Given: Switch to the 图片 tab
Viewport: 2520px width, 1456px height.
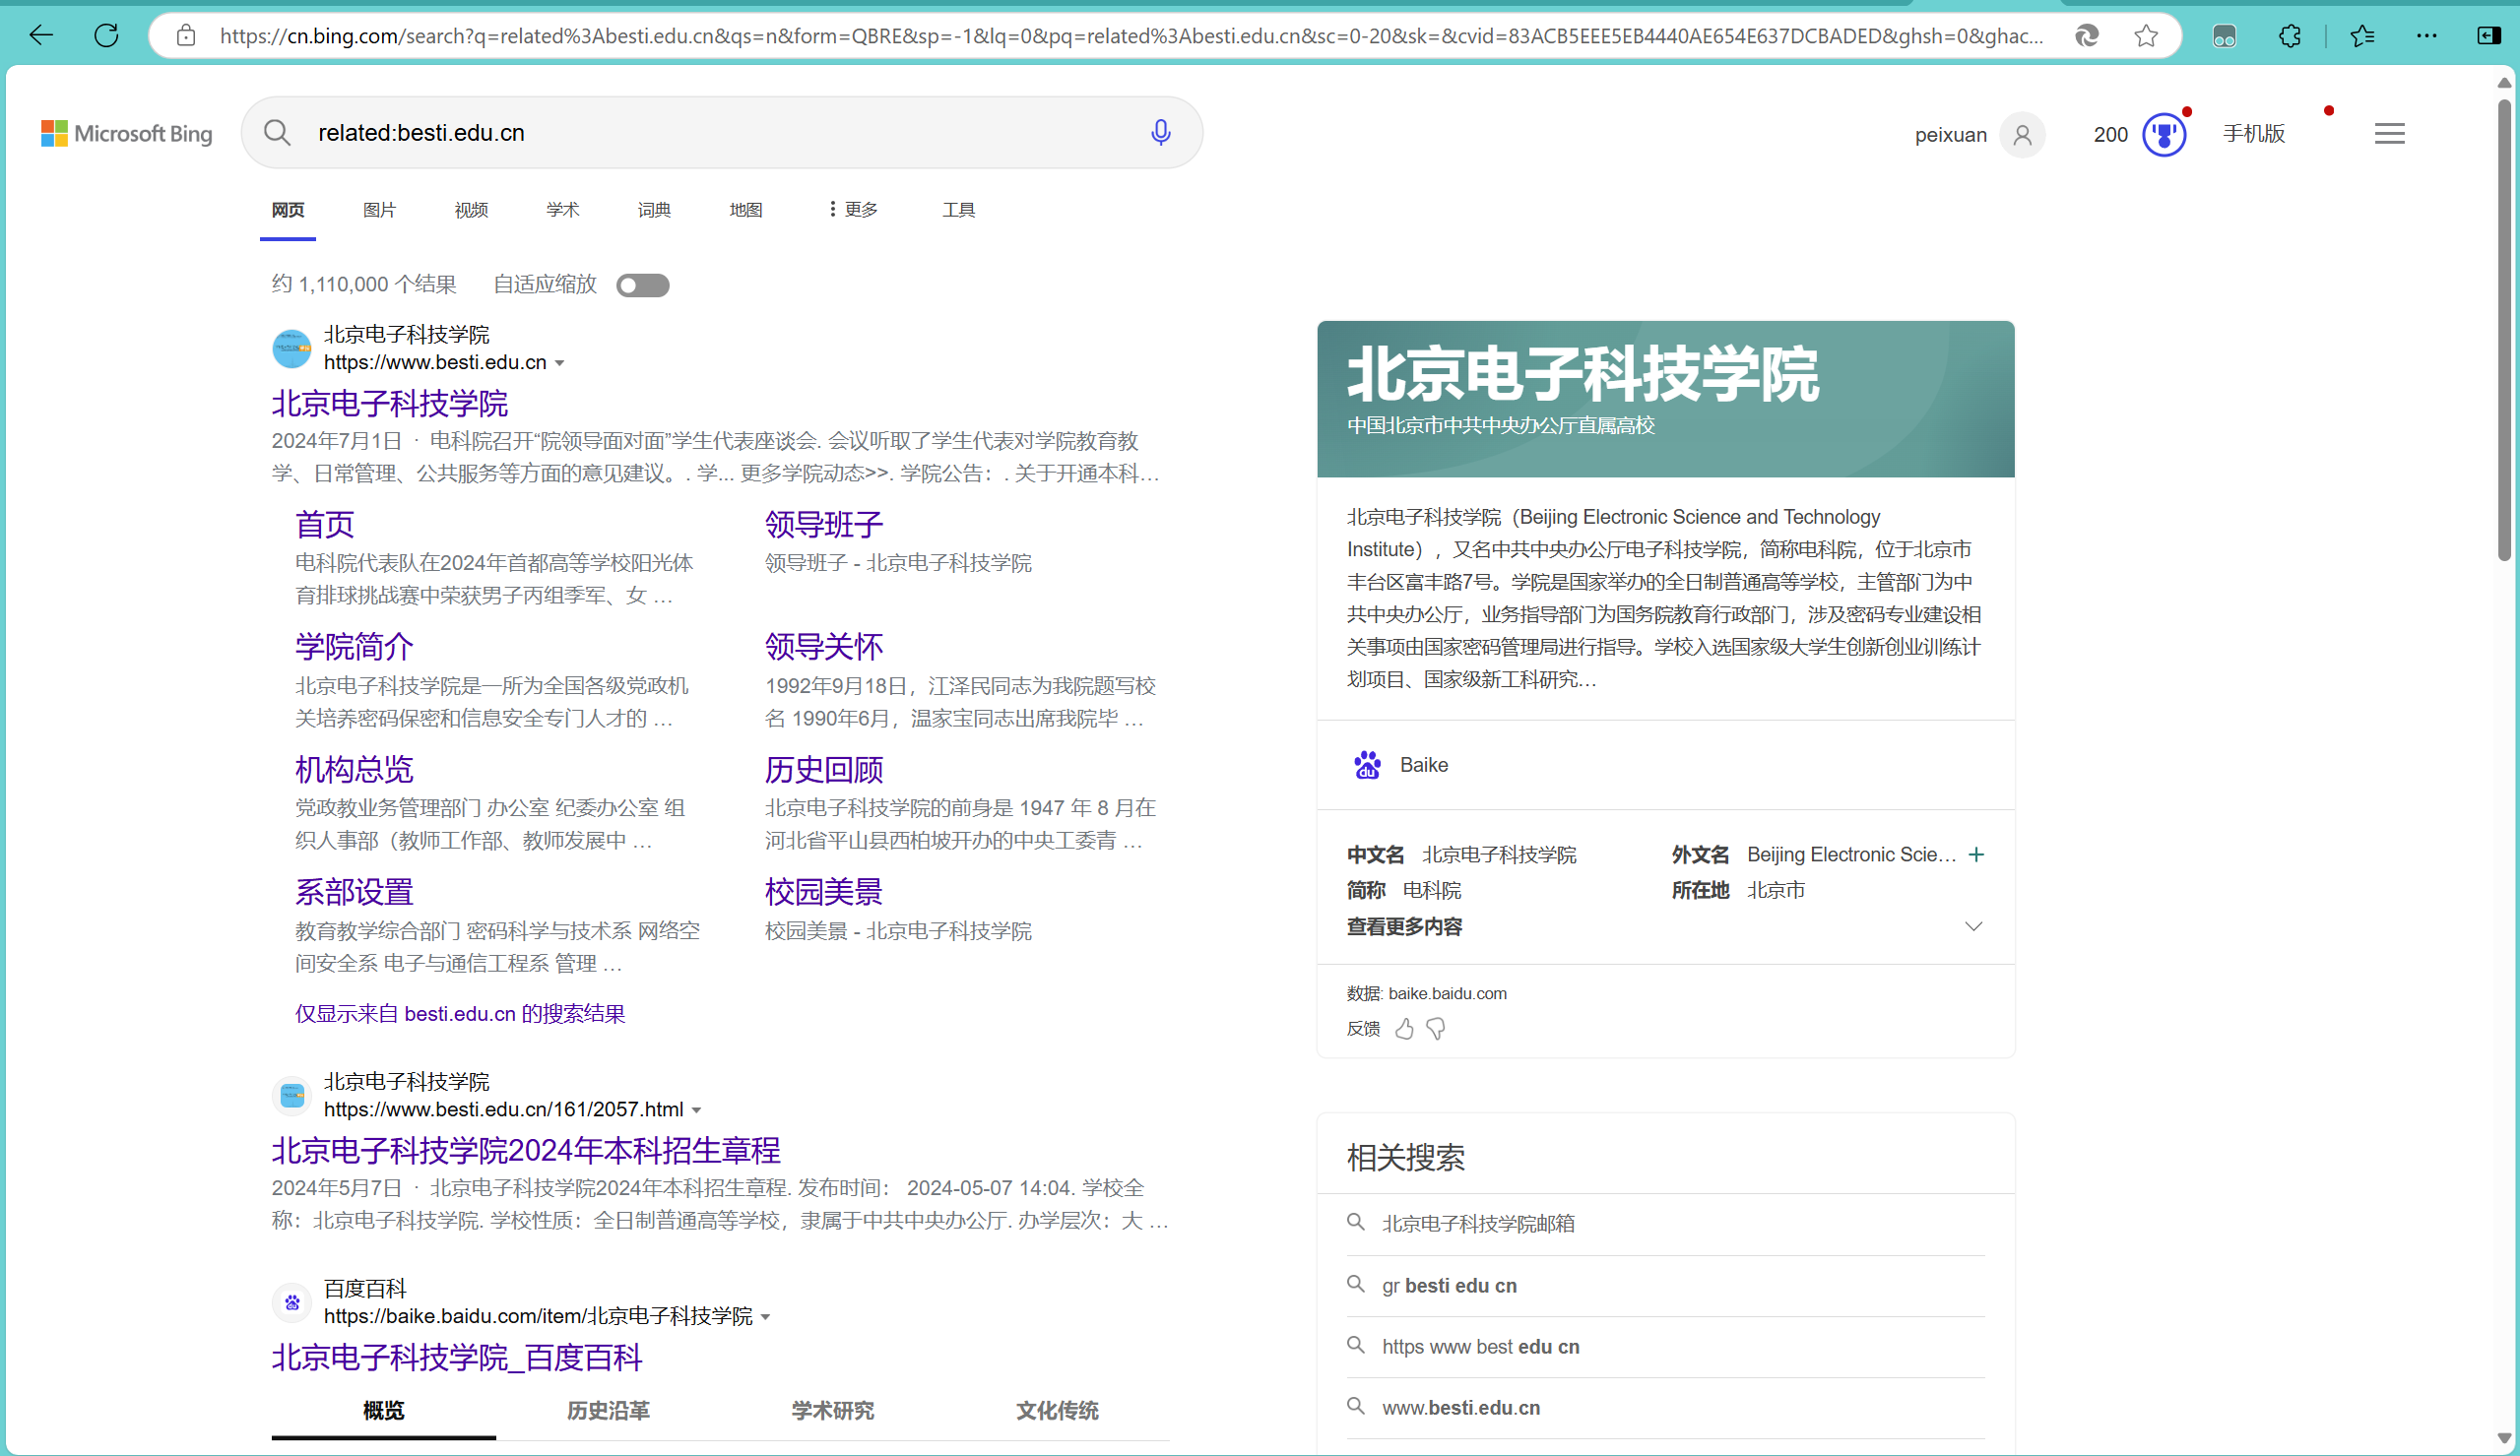Looking at the screenshot, I should pos(379,210).
